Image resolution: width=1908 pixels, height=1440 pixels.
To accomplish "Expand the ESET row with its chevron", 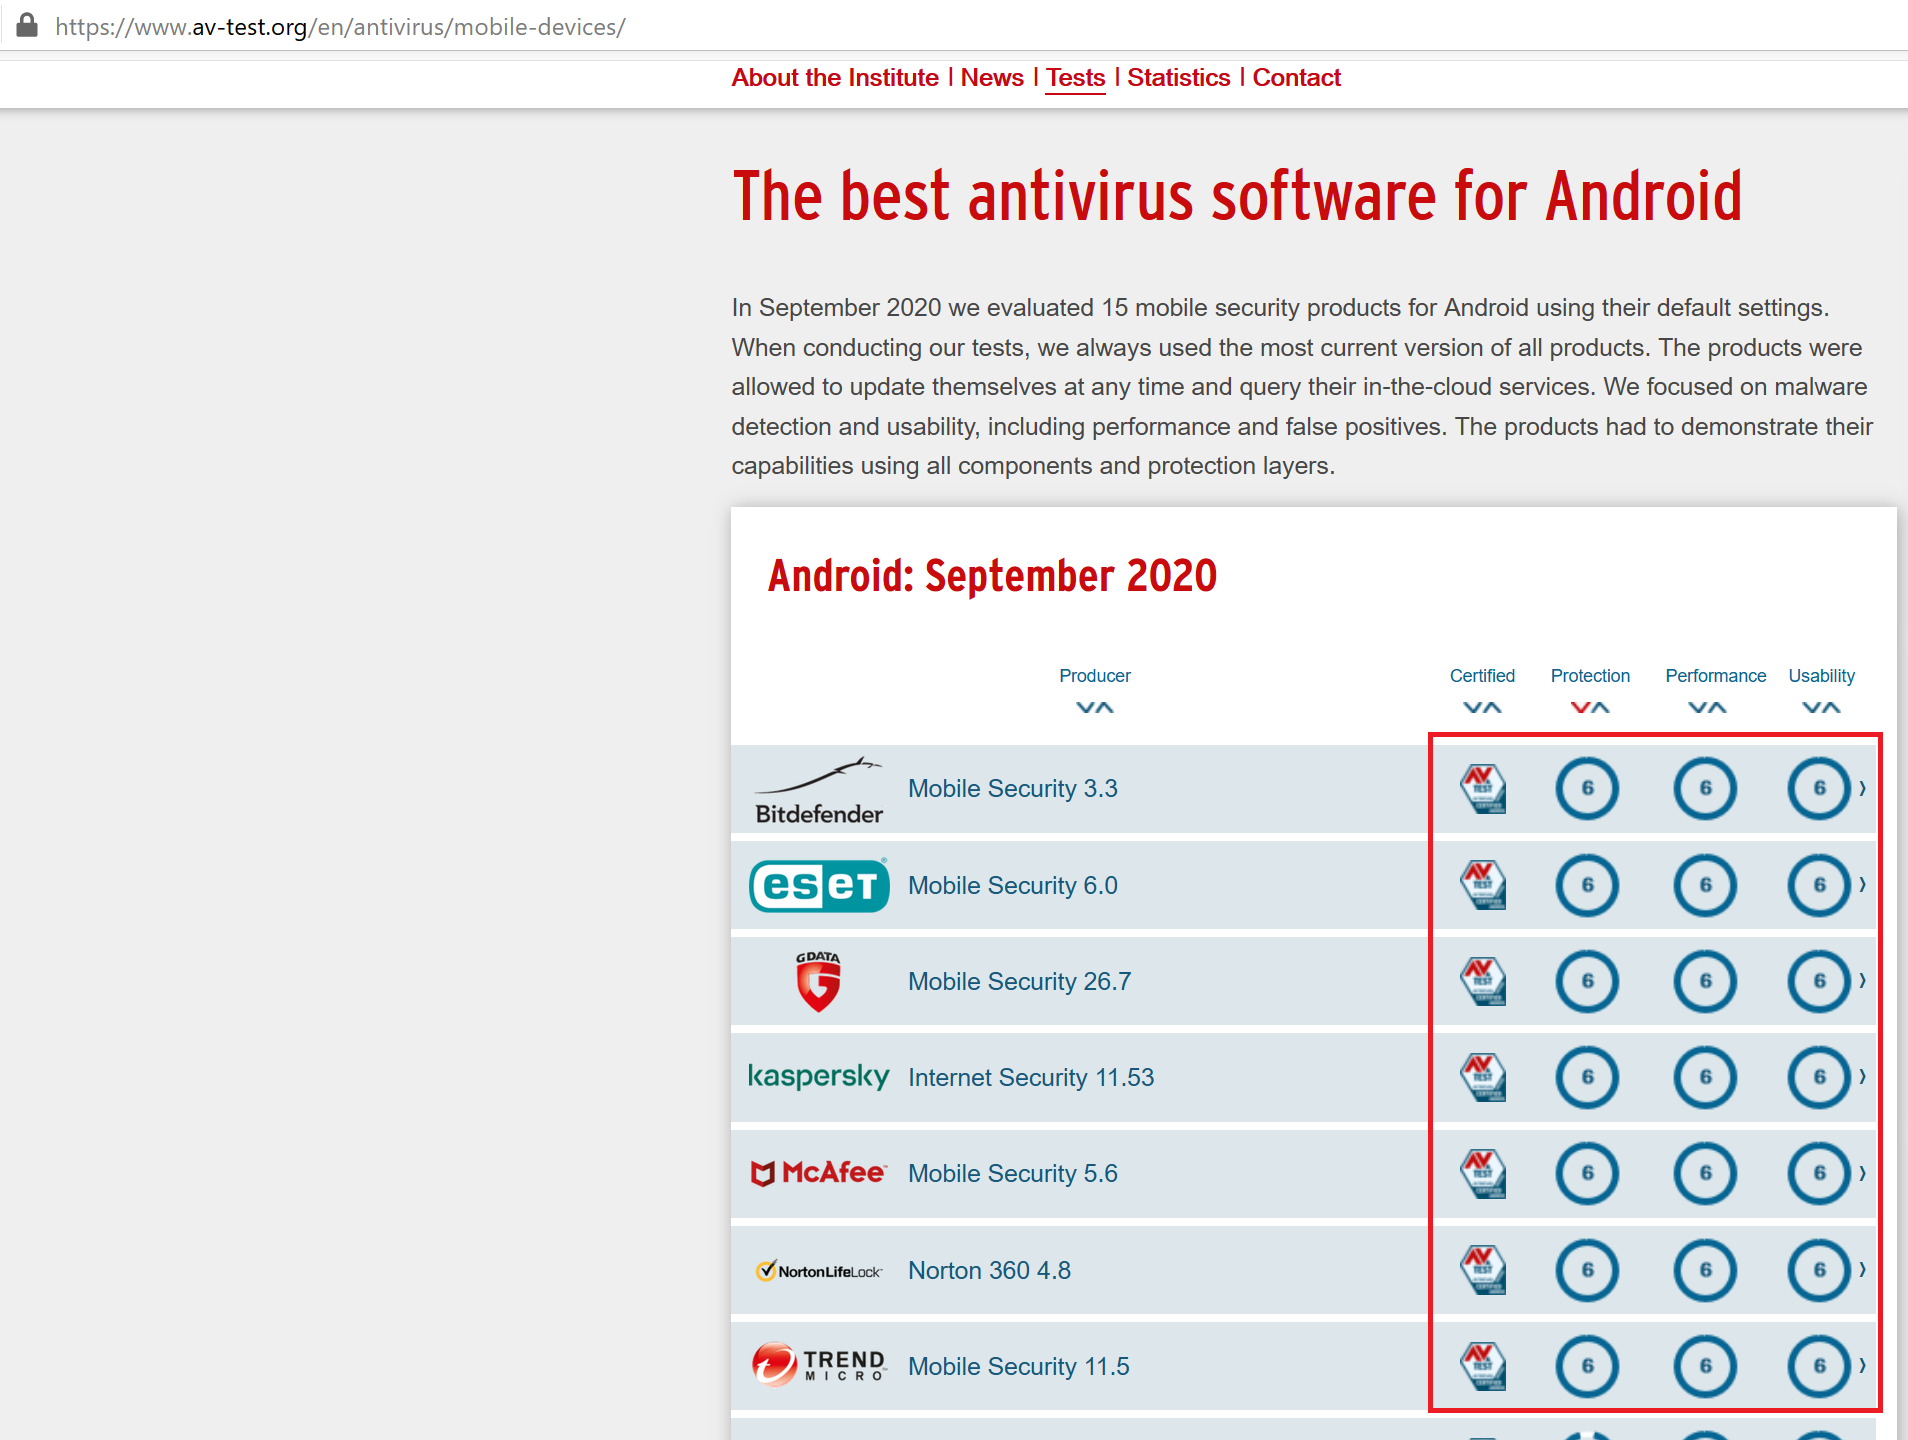I will tap(1863, 885).
